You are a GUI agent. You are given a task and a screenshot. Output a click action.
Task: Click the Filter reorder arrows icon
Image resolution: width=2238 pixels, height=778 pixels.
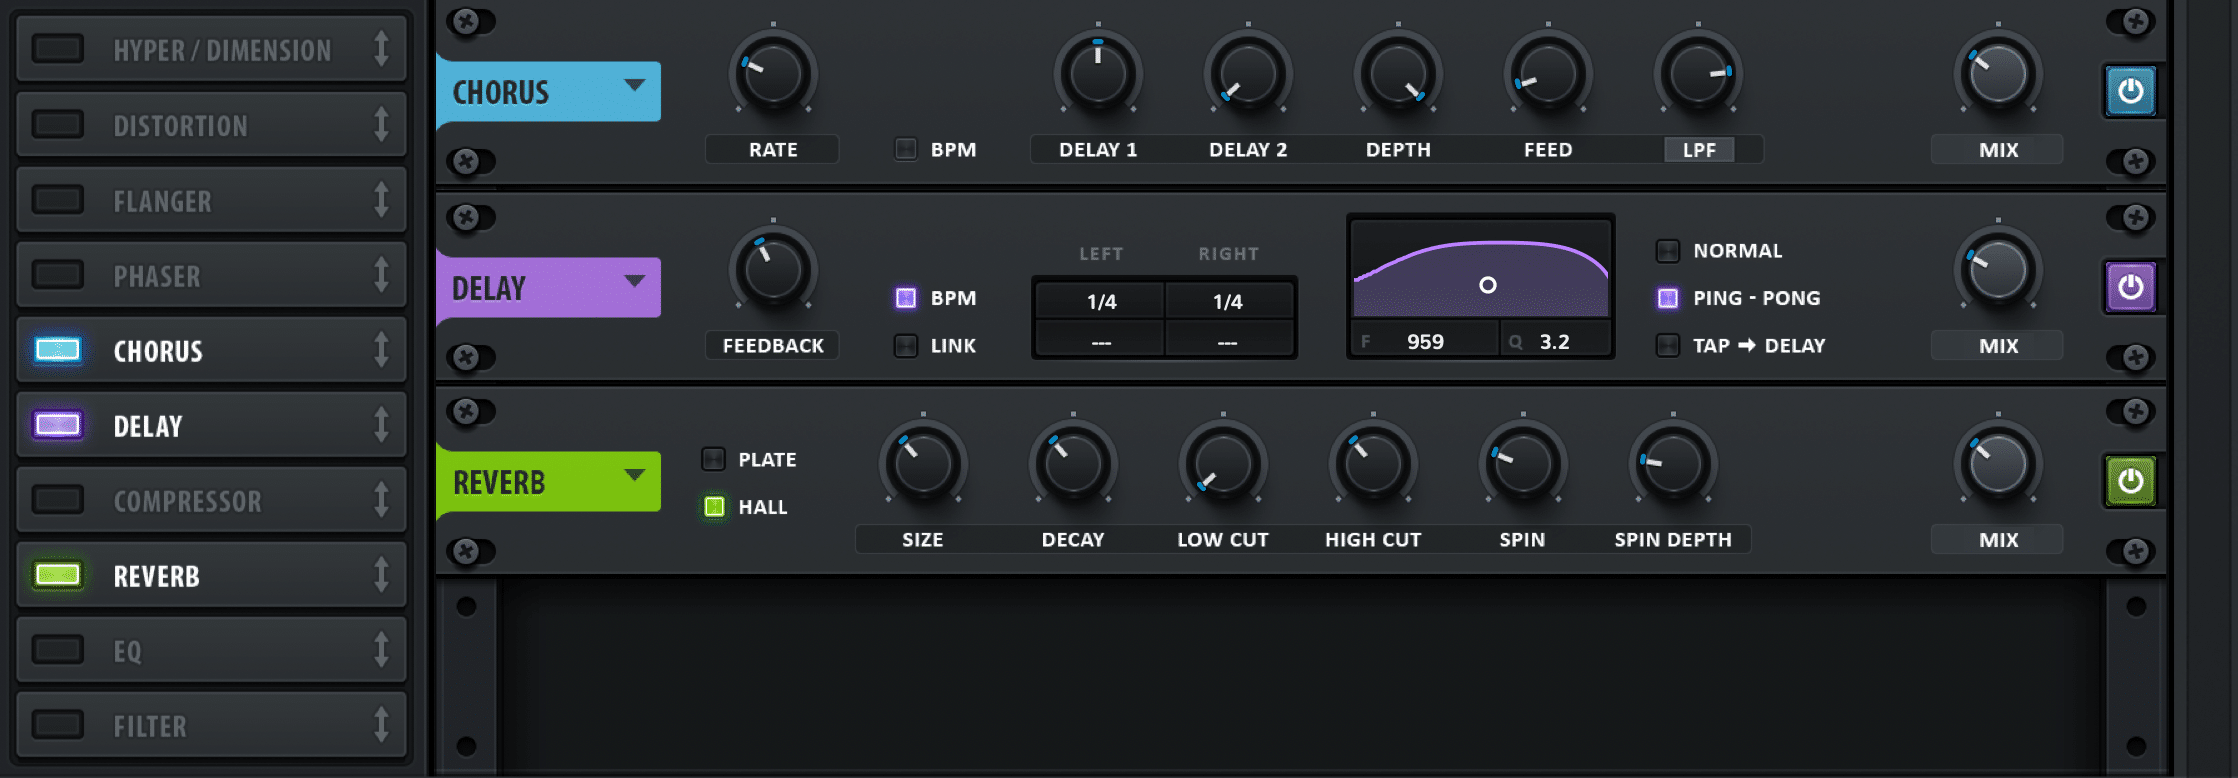pos(381,725)
